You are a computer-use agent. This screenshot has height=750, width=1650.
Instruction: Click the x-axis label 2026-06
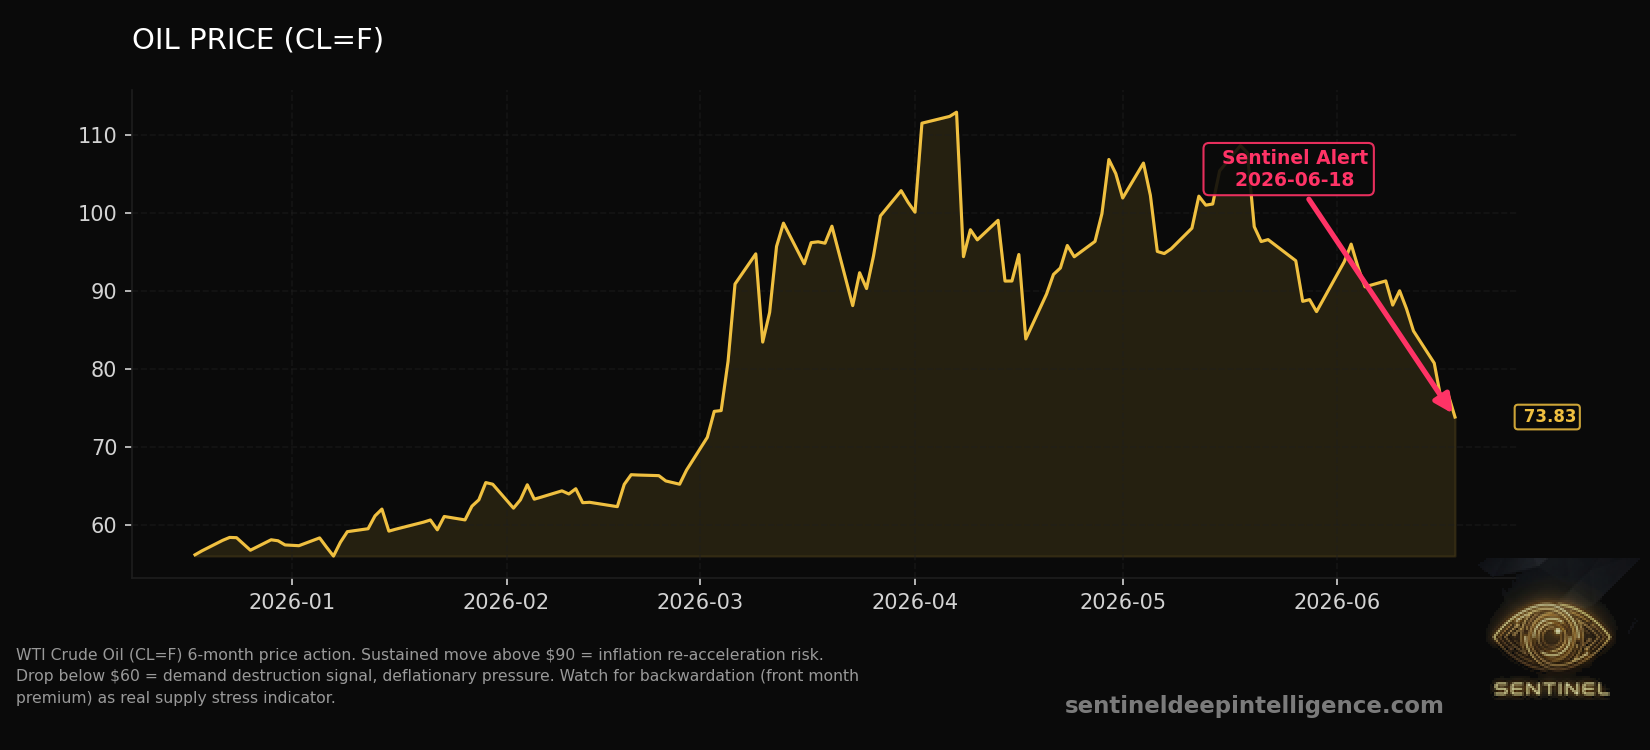(1337, 602)
